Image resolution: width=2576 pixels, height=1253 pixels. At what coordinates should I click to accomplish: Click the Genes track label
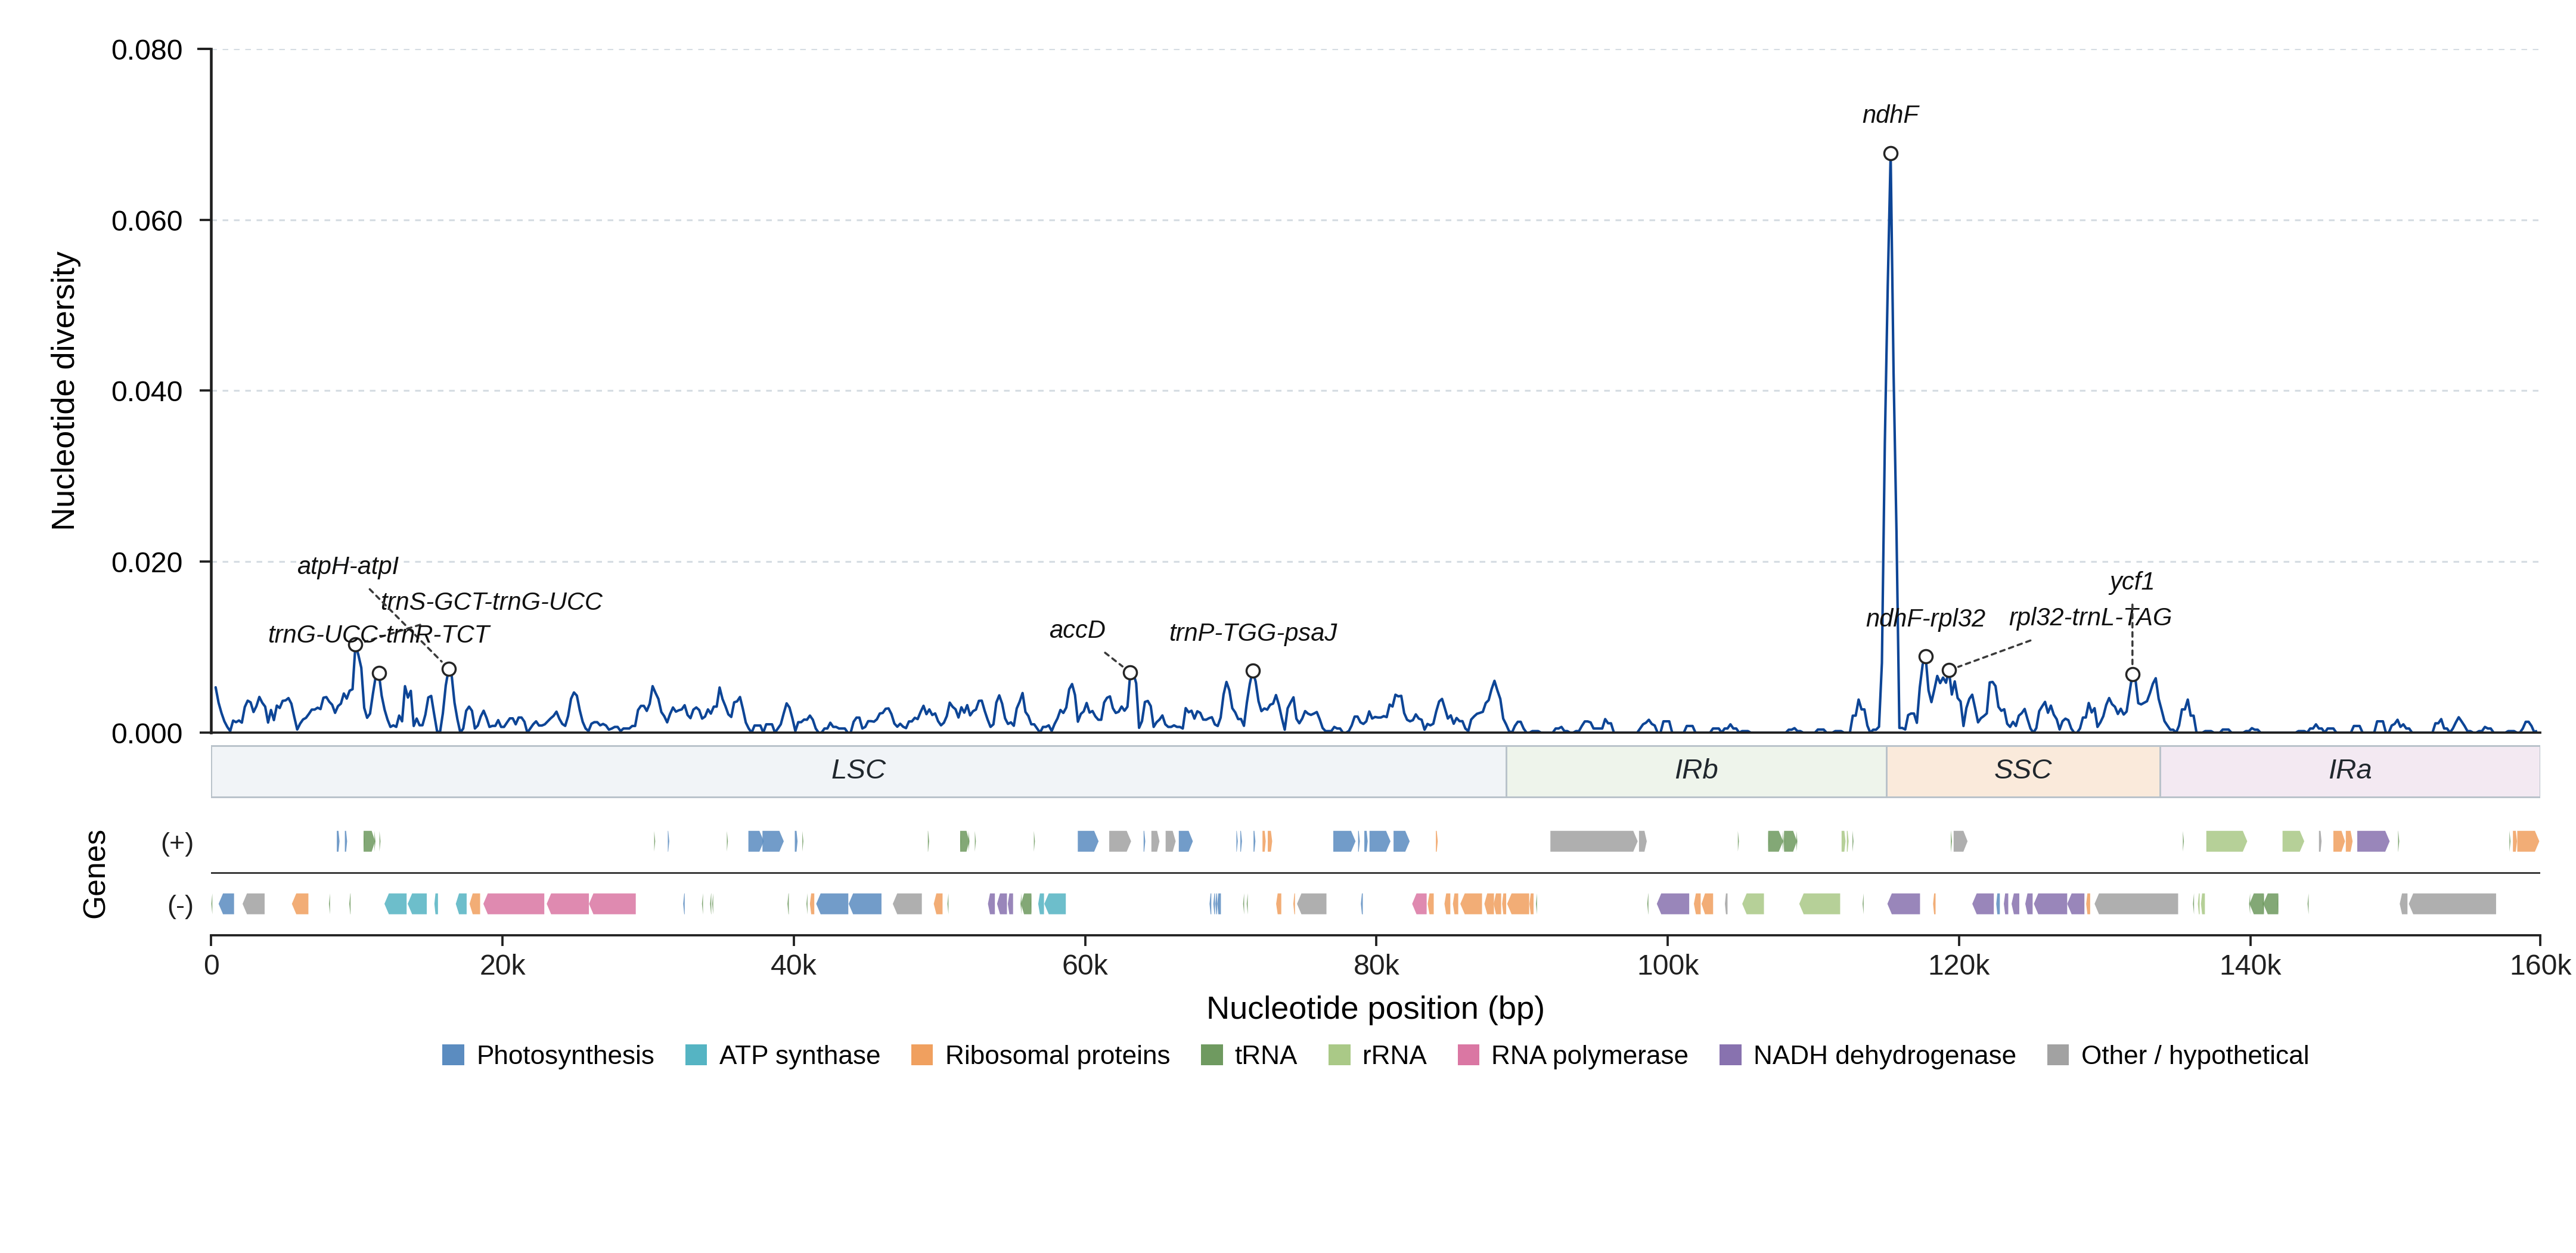(x=94, y=874)
